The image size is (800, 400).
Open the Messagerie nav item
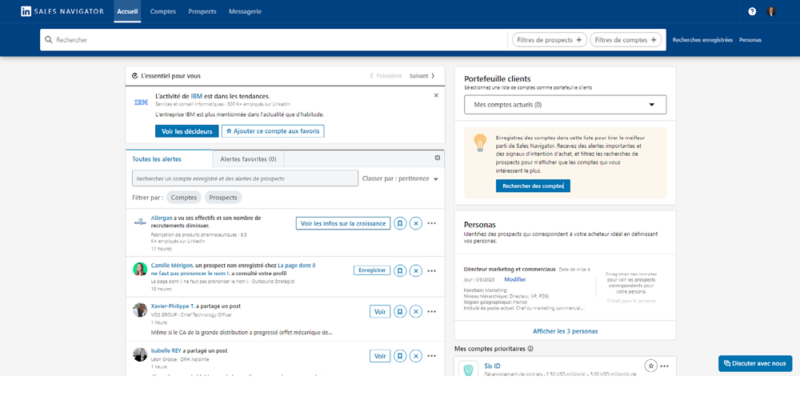(245, 11)
